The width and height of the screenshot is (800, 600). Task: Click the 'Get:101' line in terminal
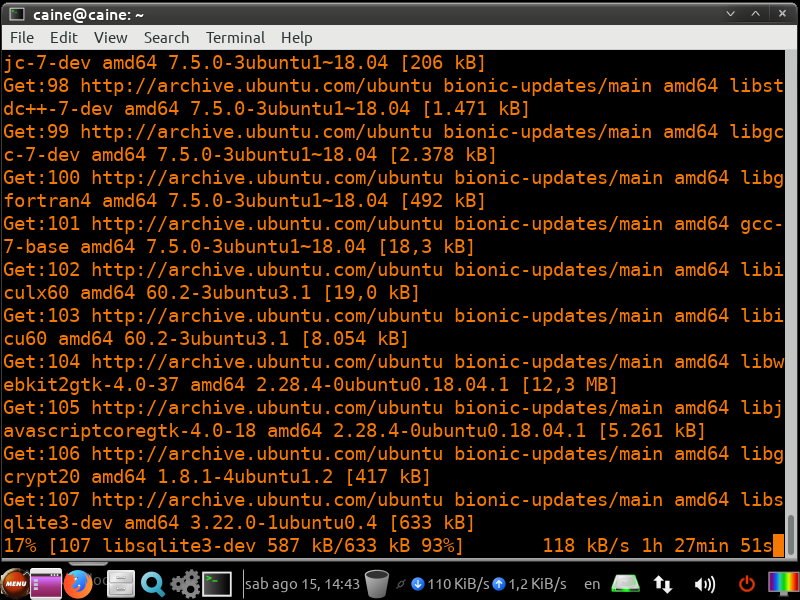pyautogui.click(x=393, y=223)
